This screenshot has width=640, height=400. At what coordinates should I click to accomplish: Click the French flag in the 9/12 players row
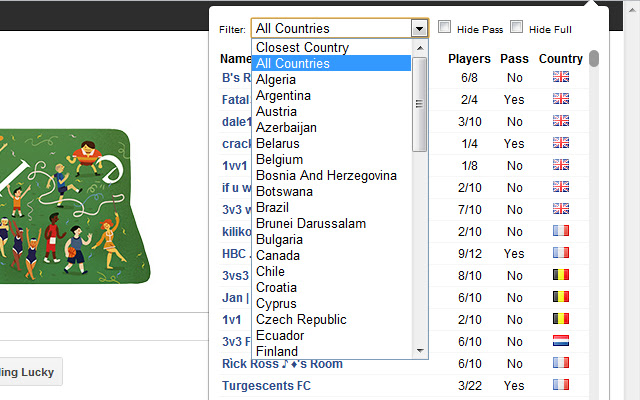pyautogui.click(x=561, y=253)
